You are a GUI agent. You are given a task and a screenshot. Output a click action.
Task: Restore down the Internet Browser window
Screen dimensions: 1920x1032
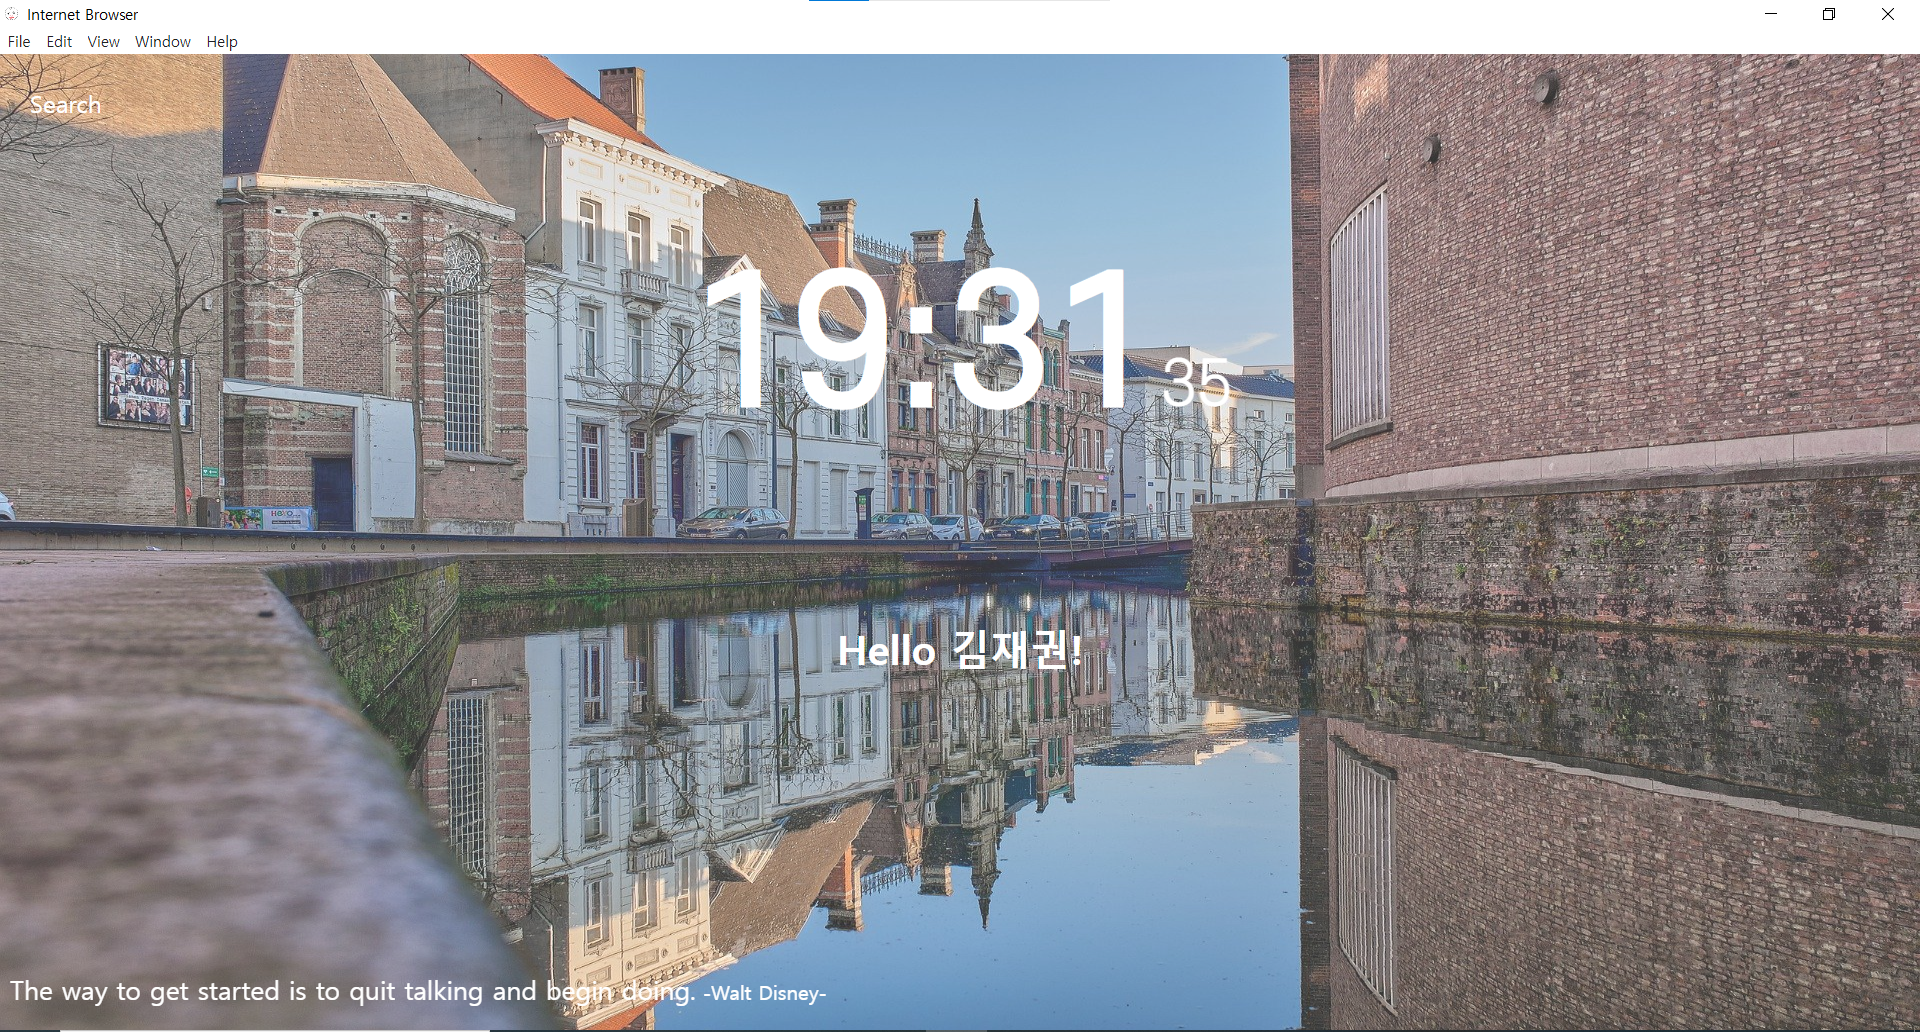tap(1829, 14)
